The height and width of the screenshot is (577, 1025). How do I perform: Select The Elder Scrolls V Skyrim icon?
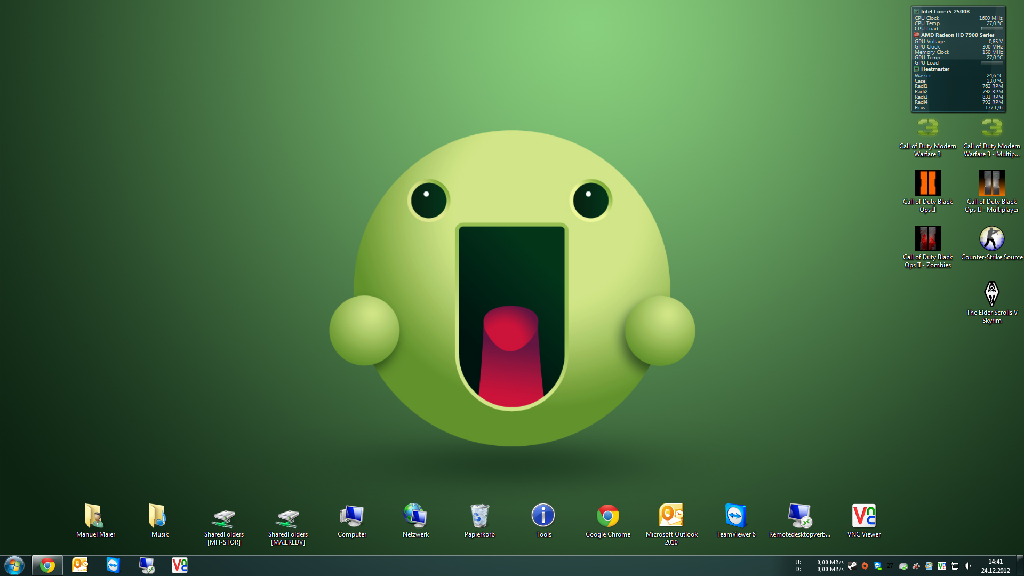coord(991,294)
